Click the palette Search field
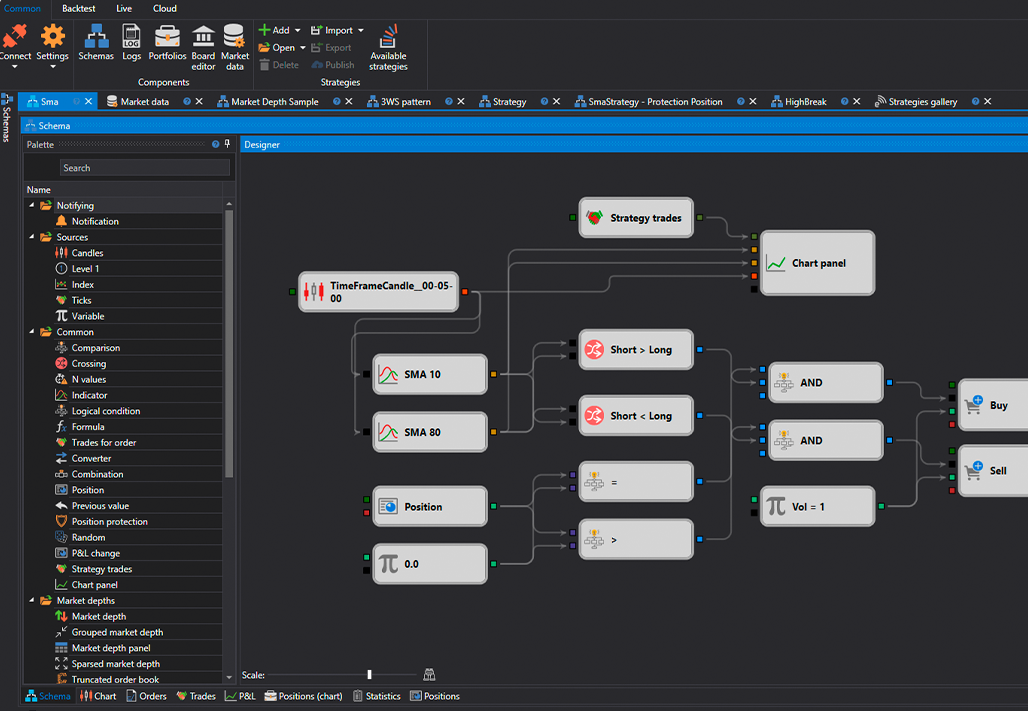This screenshot has width=1028, height=711. [144, 168]
